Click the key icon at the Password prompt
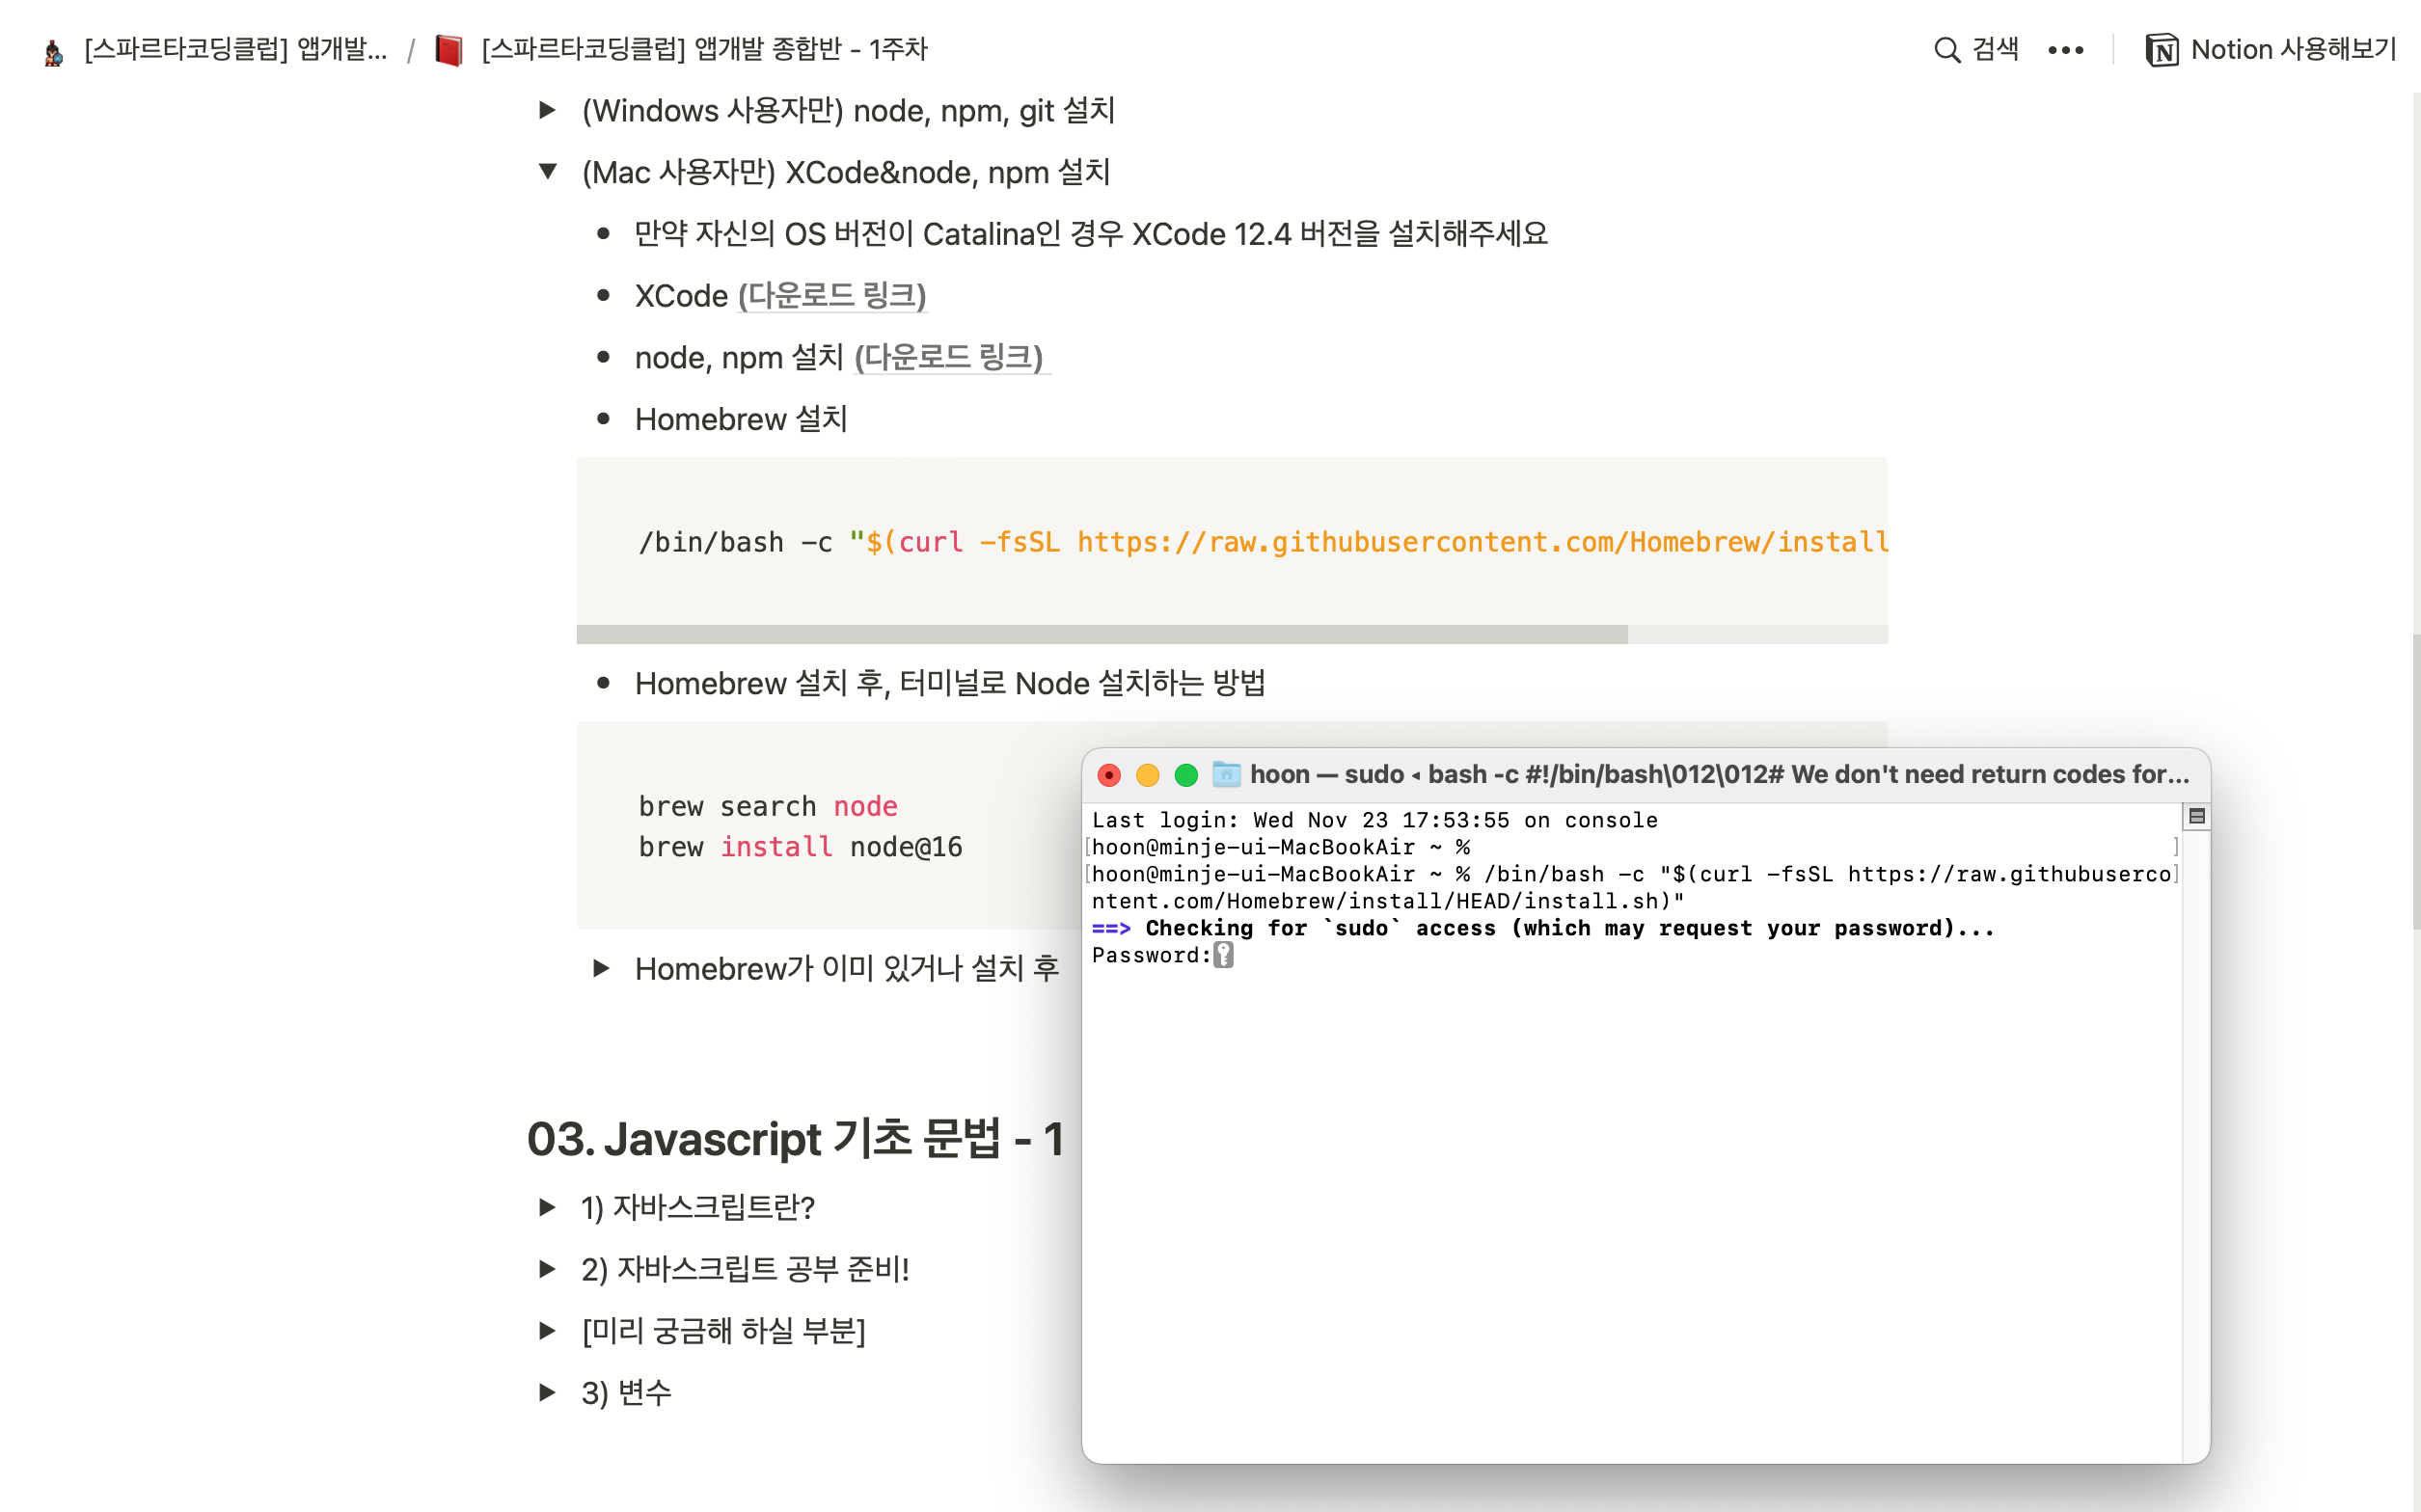 point(1223,955)
